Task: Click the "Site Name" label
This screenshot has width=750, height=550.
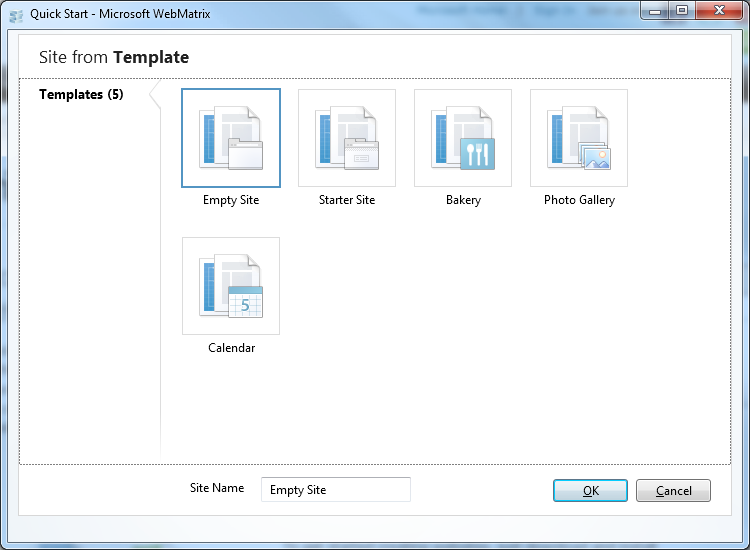Action: [x=217, y=488]
